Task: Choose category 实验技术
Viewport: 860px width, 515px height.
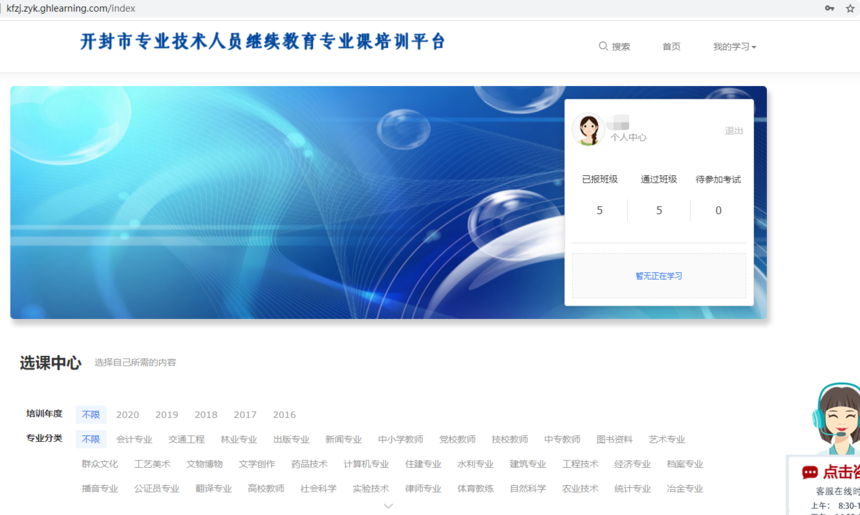Action: coord(371,489)
